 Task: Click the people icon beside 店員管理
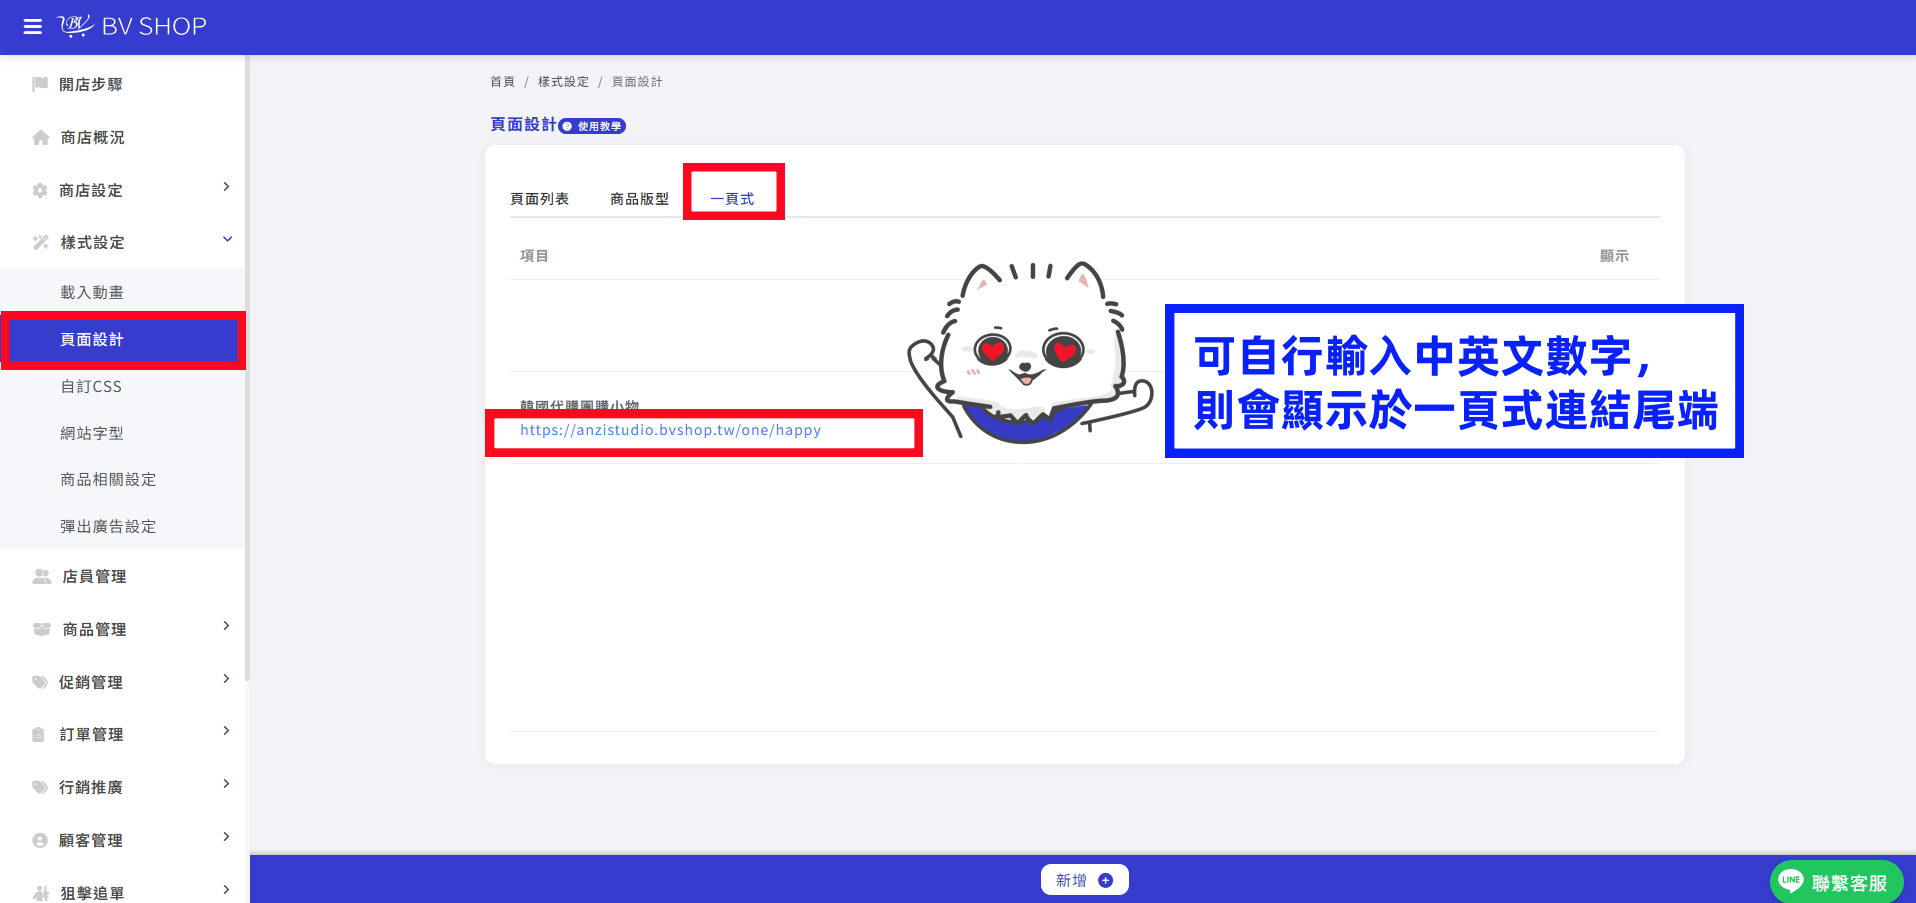tap(41, 576)
